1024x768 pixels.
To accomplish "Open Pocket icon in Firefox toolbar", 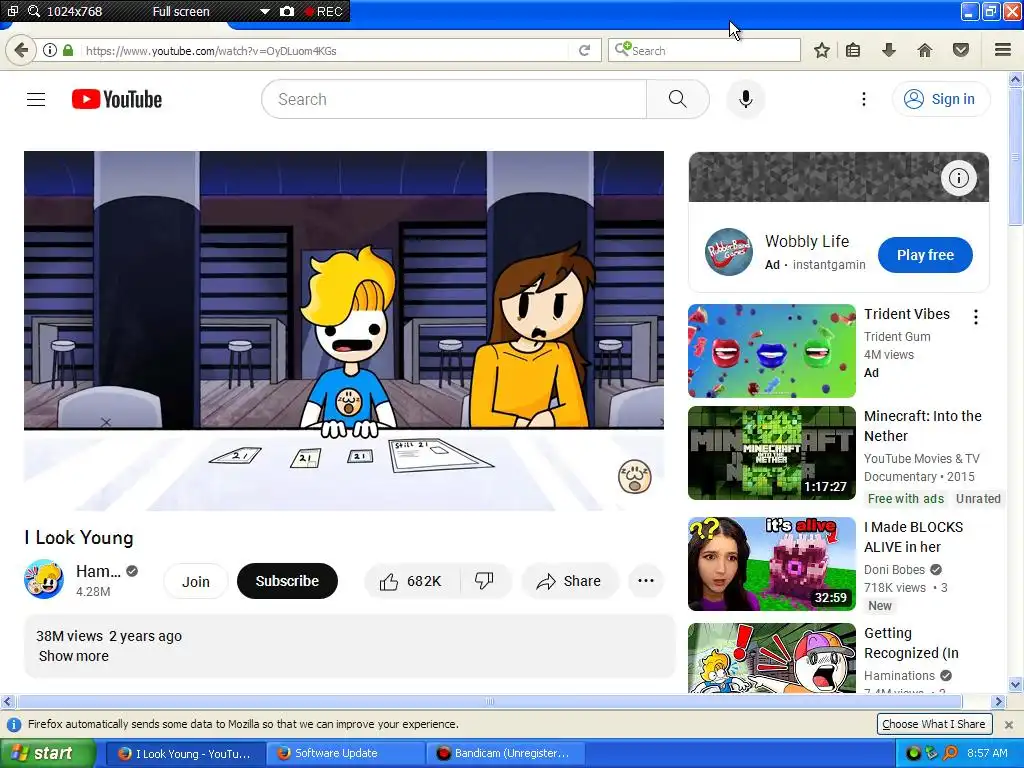I will 961,50.
